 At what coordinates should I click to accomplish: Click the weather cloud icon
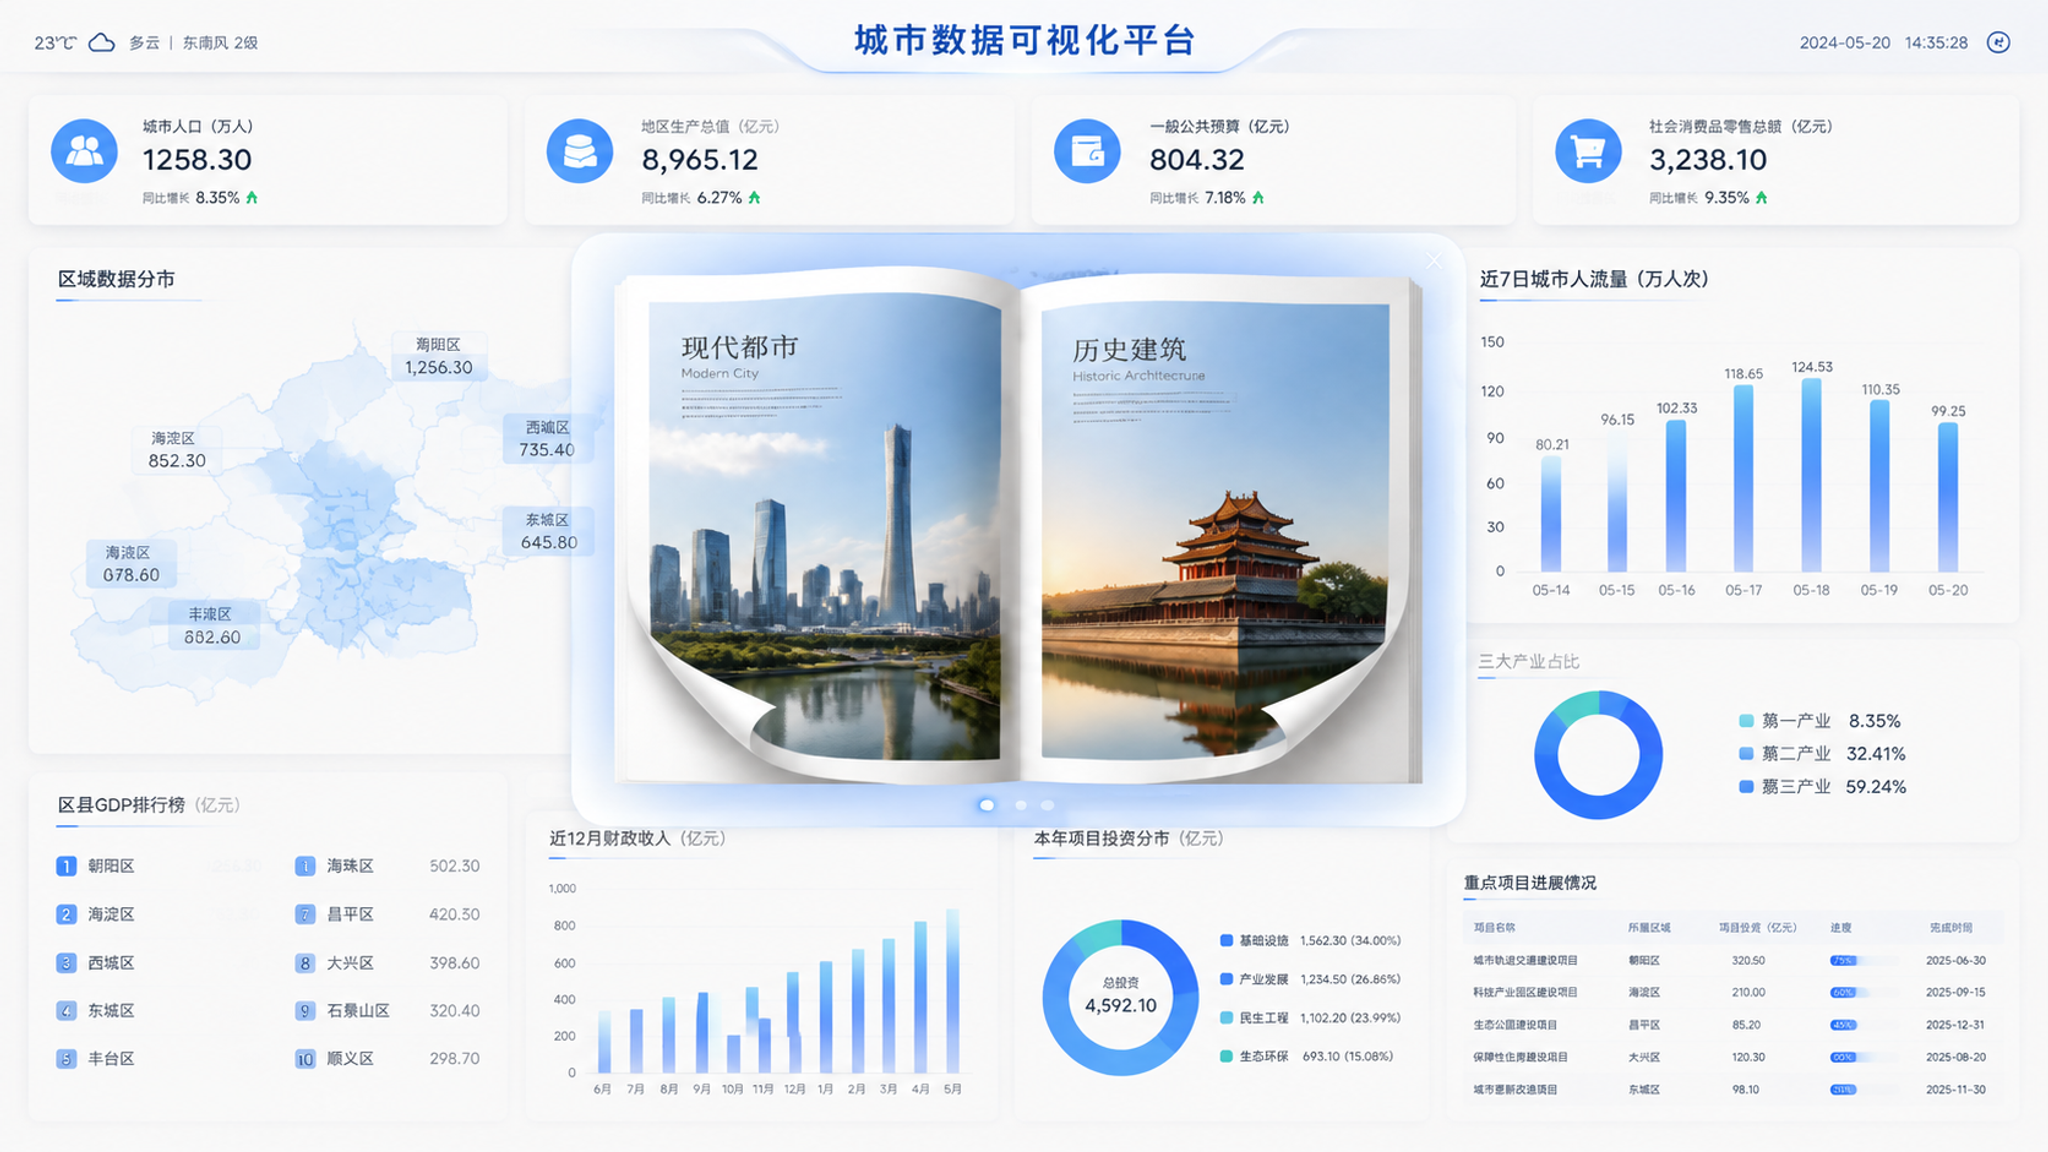[x=102, y=42]
